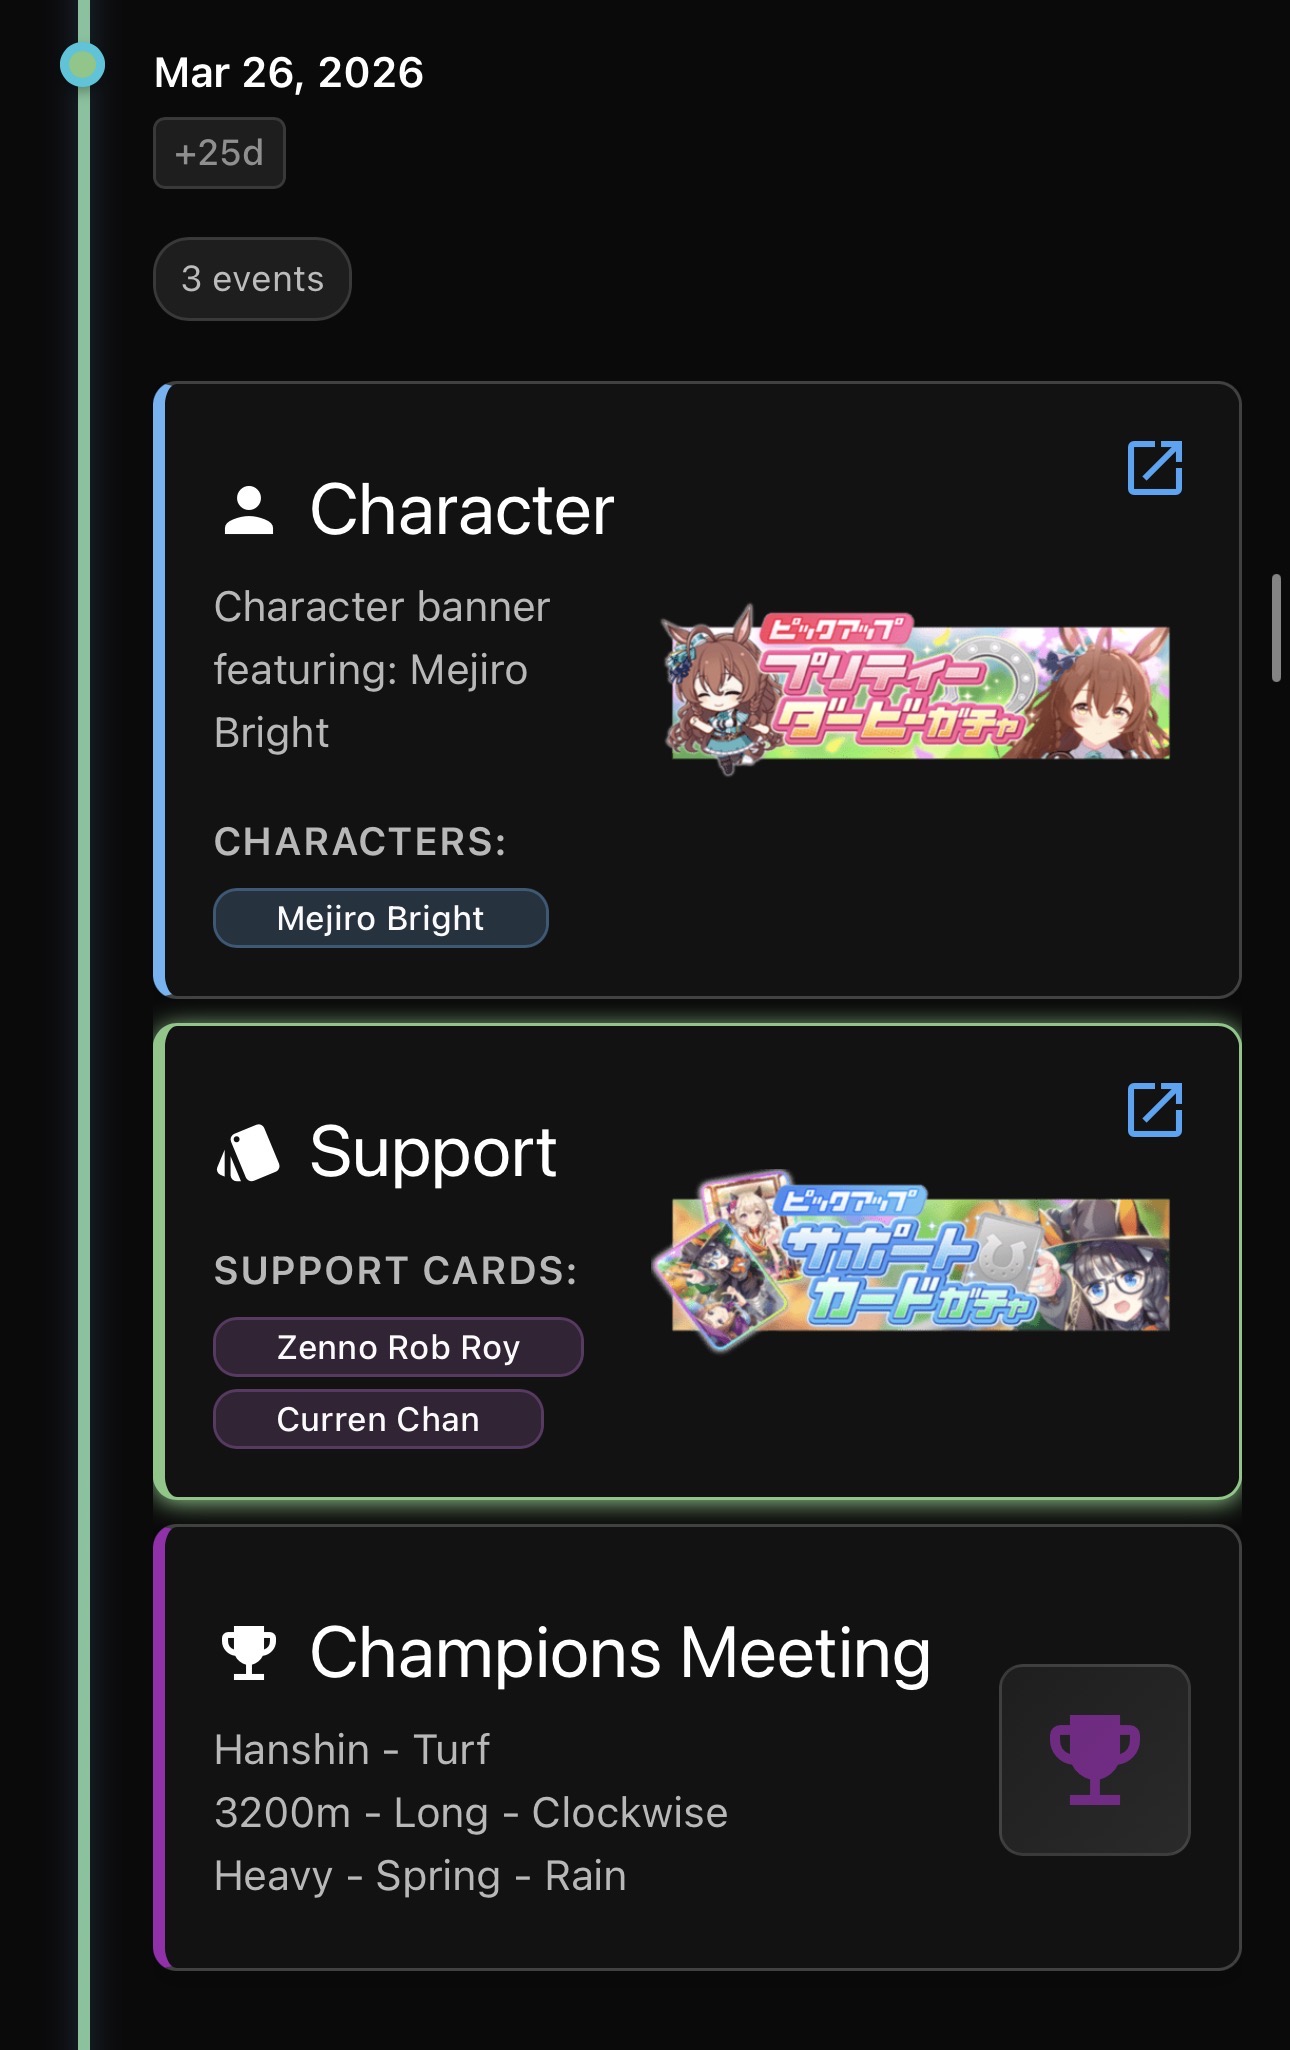Select the Zenno Rob Roy support tag

click(x=398, y=1347)
